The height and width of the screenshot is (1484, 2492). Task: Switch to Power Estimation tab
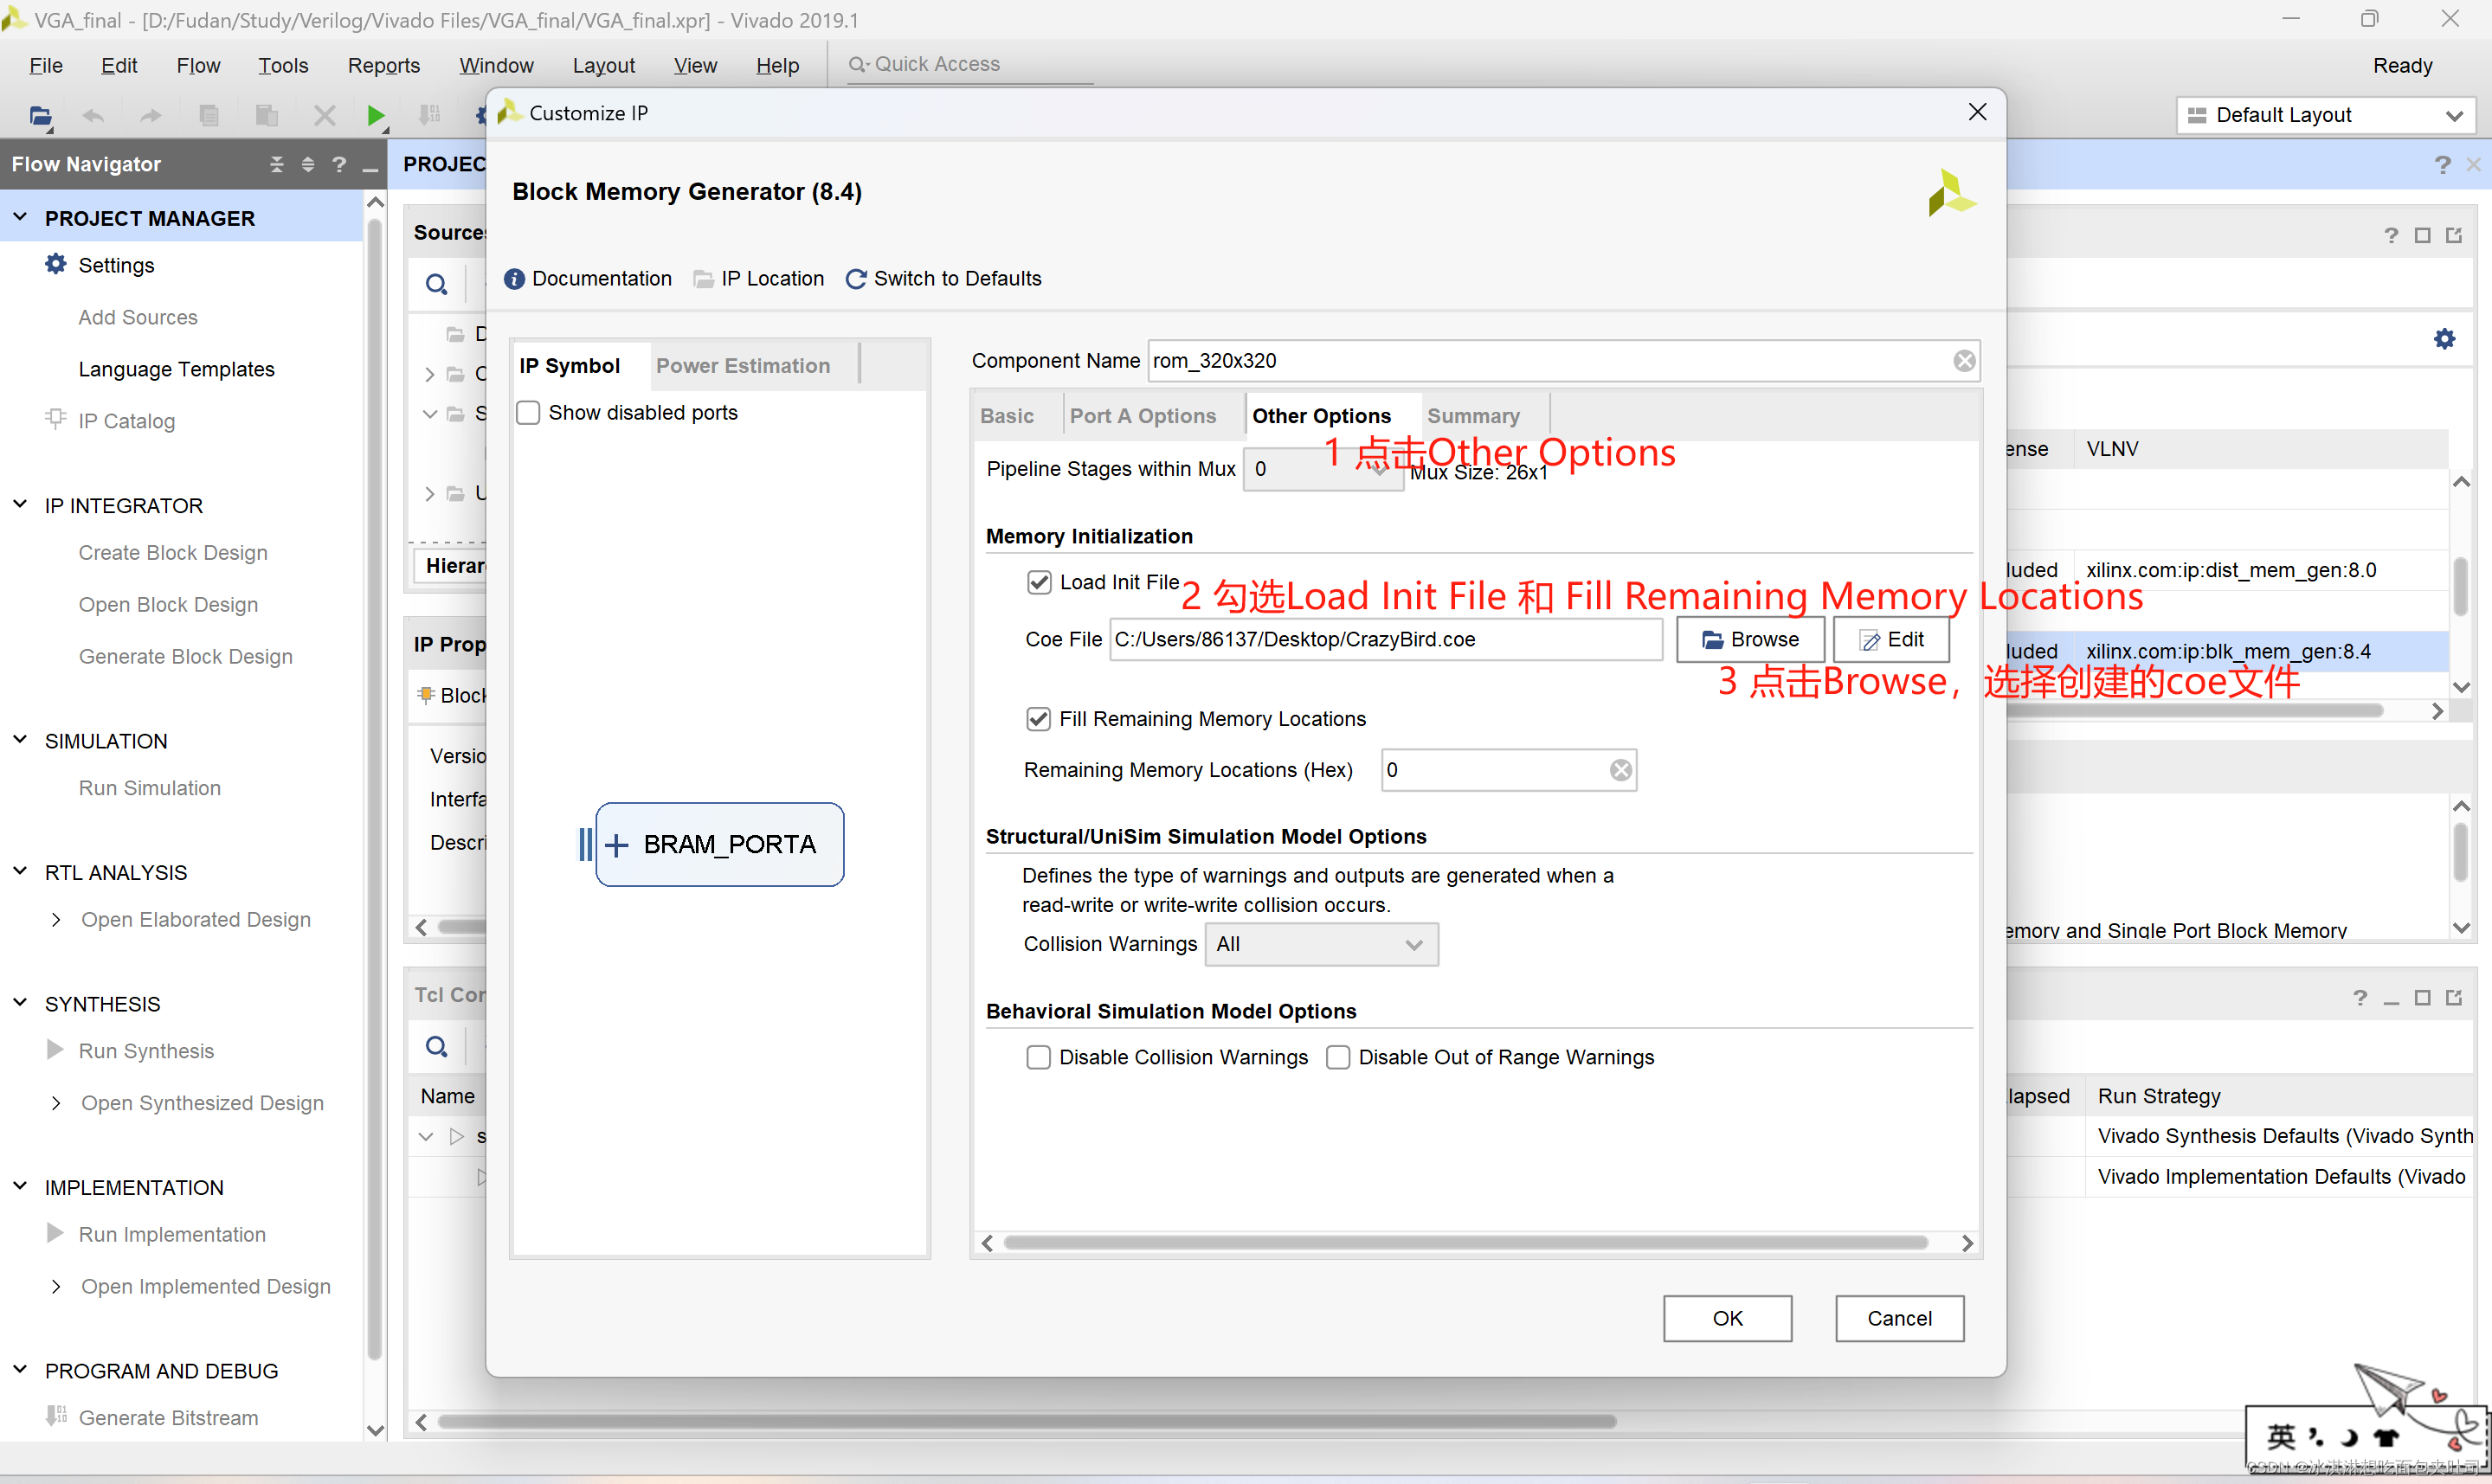[x=743, y=366]
